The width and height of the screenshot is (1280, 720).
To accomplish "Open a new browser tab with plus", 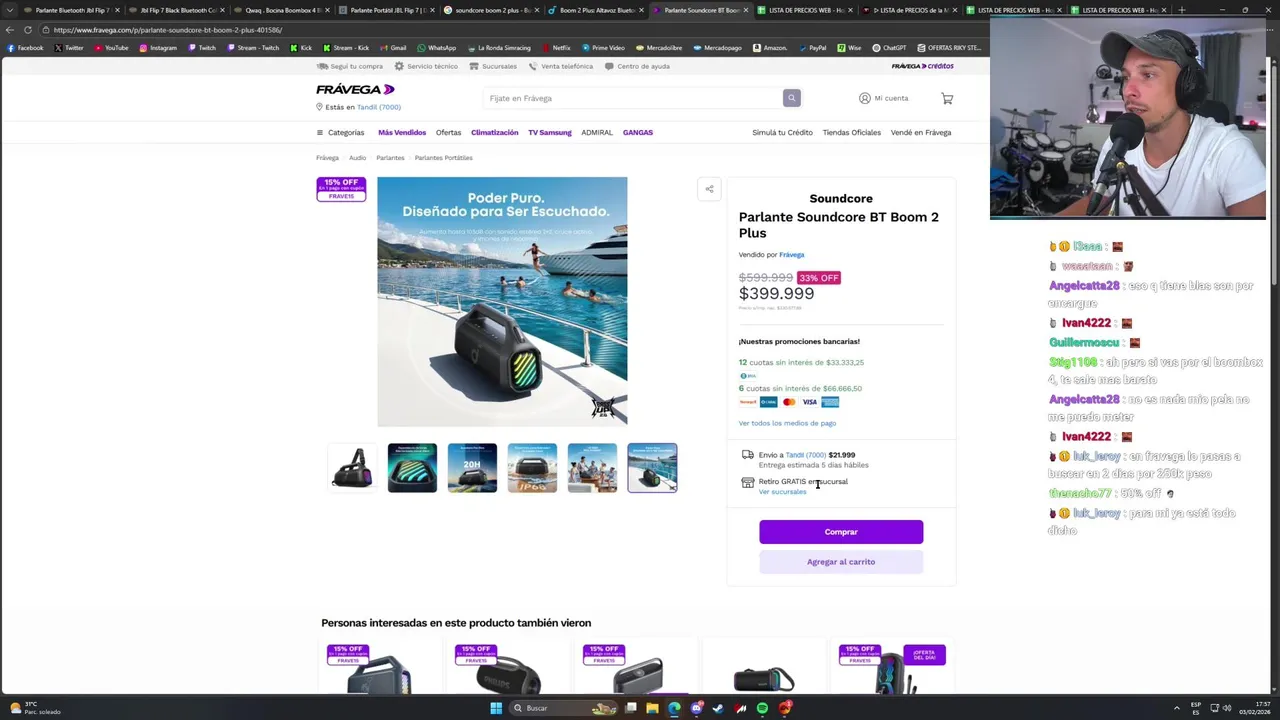I will [x=1181, y=10].
